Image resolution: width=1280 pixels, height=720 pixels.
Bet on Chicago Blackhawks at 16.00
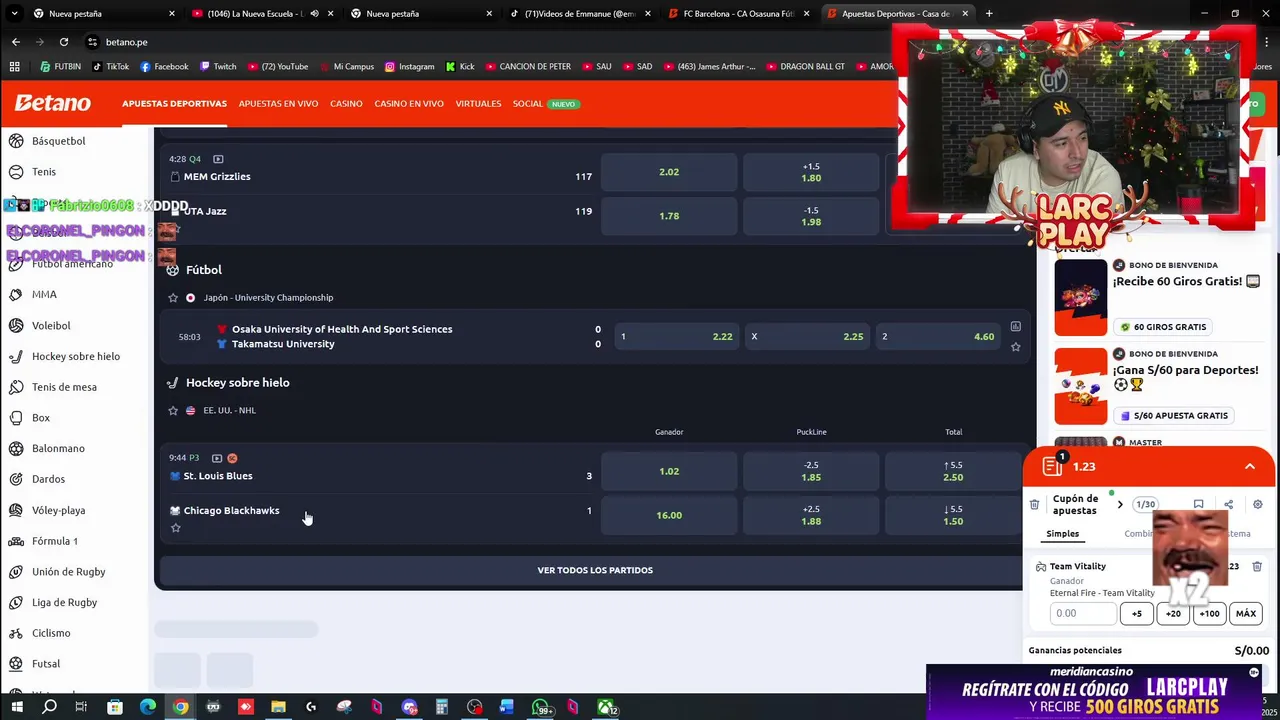669,515
